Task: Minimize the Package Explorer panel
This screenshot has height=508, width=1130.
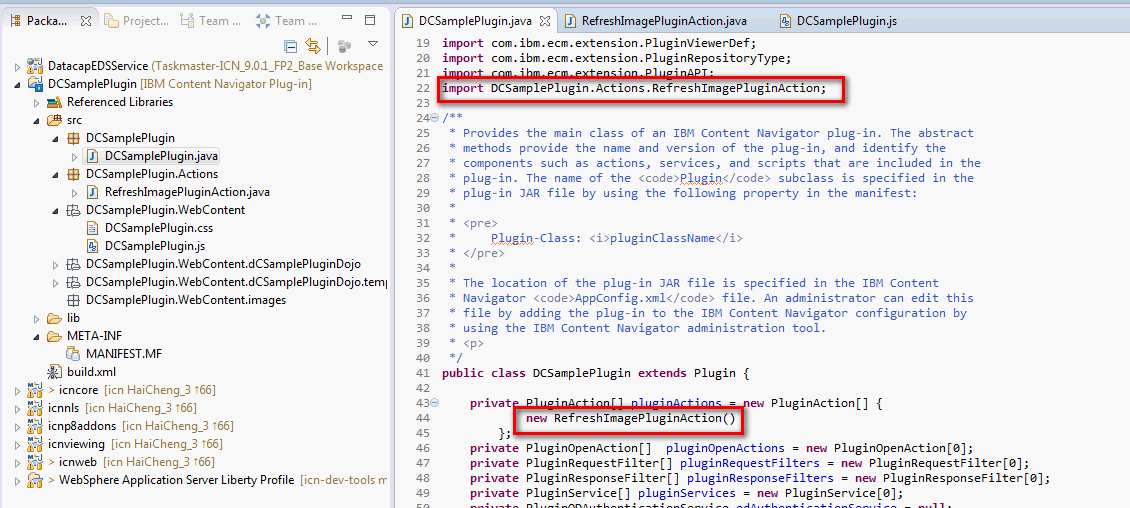Action: [347, 20]
